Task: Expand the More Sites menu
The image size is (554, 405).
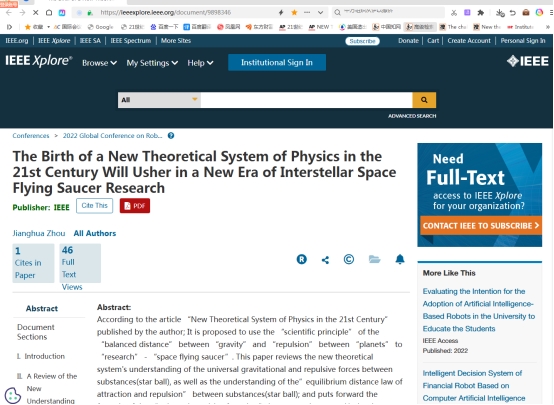Action: point(176,41)
